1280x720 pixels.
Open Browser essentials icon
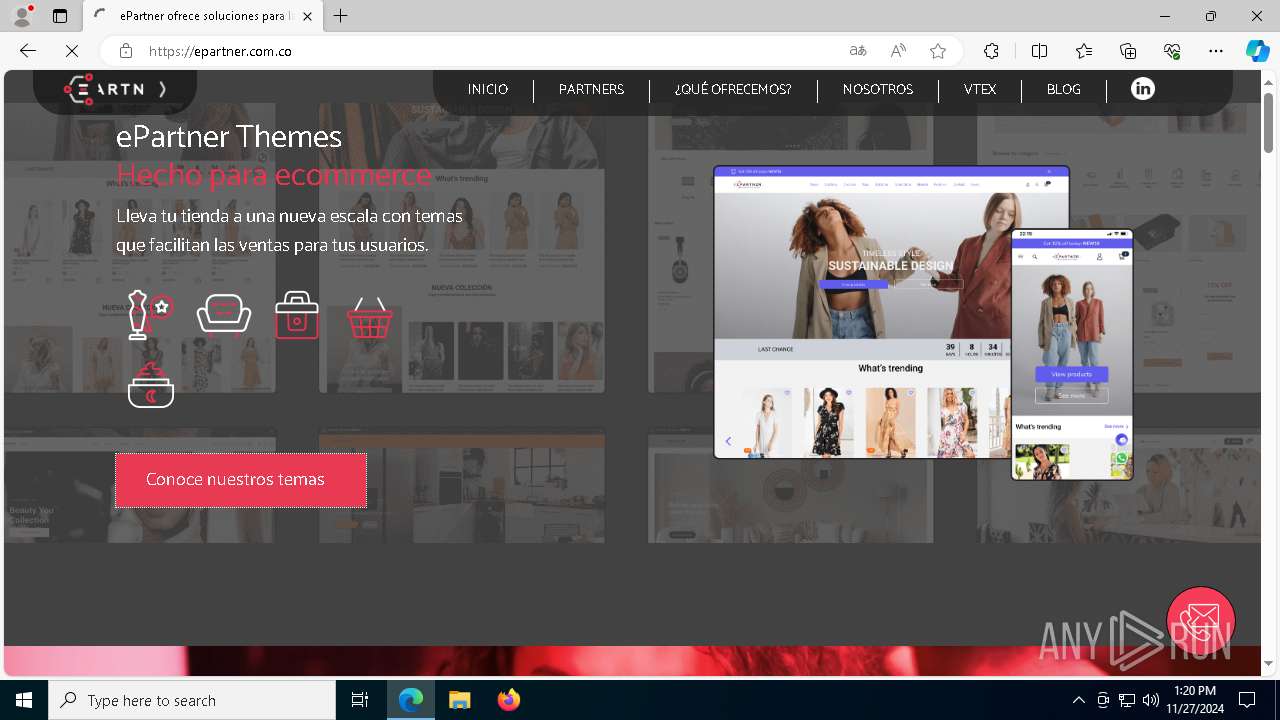(x=1172, y=51)
